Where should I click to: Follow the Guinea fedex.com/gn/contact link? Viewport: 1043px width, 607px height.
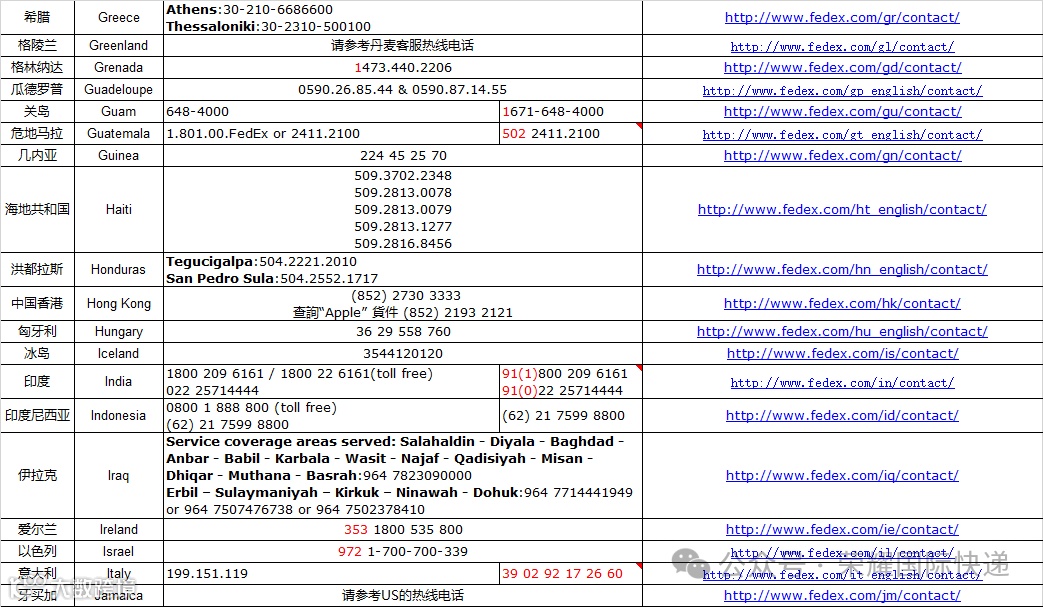click(x=842, y=156)
